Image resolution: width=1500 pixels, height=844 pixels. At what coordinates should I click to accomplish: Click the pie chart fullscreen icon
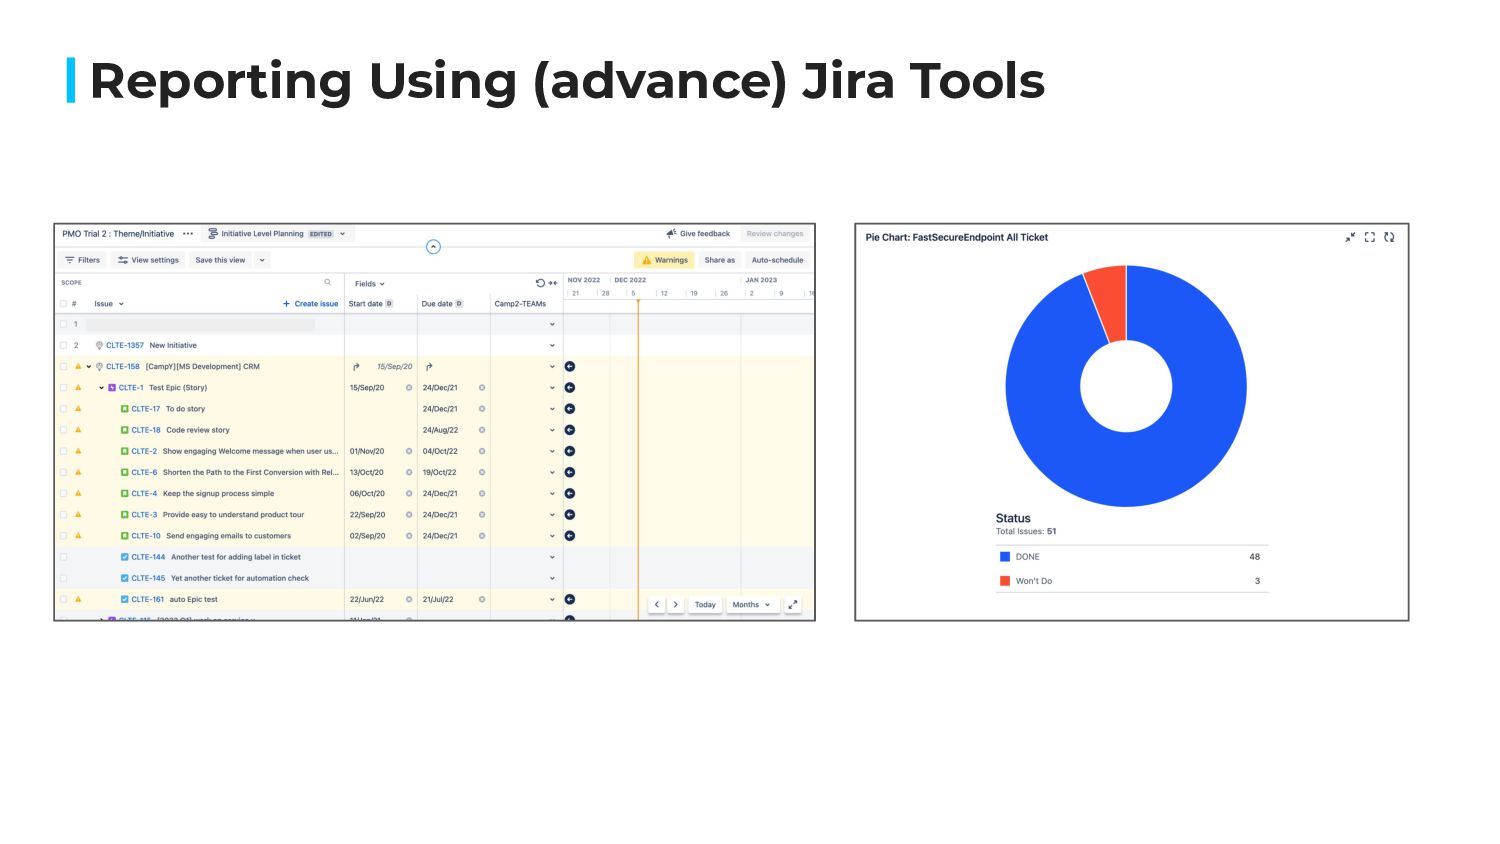click(1370, 237)
